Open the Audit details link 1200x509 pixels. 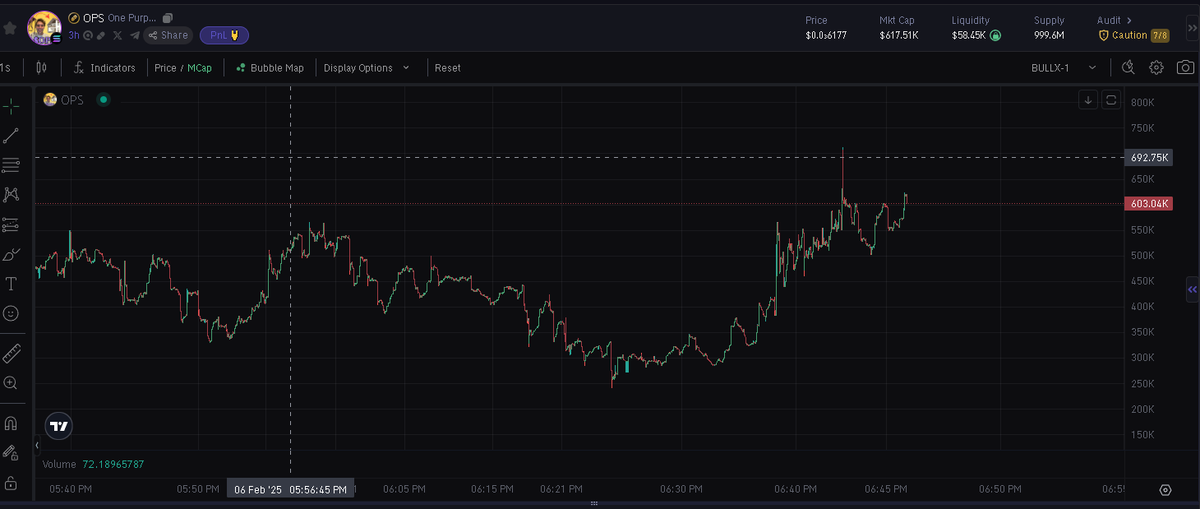pos(1114,20)
